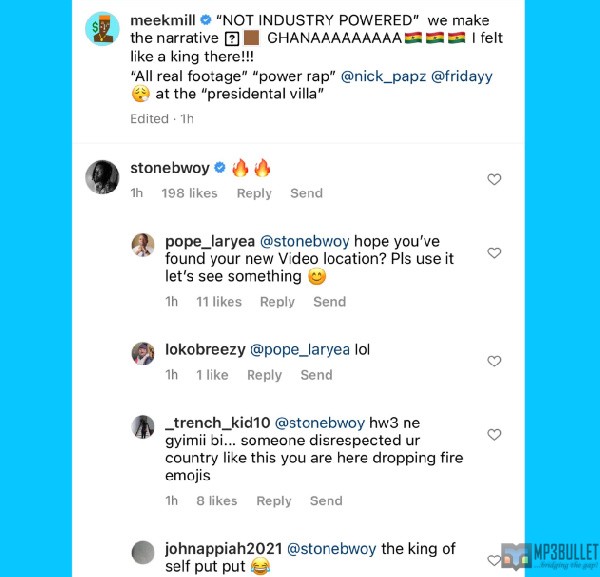This screenshot has width=600, height=577.
Task: Like _trench_kid10's comment
Action: pos(494,434)
